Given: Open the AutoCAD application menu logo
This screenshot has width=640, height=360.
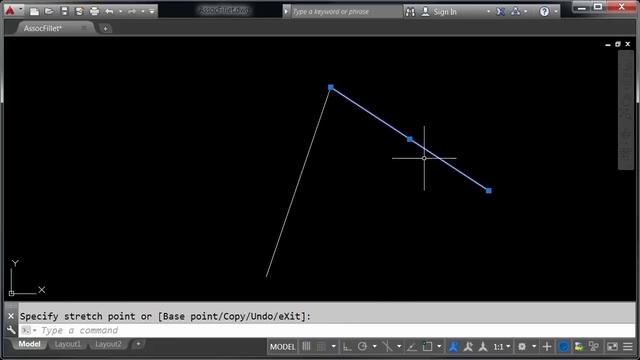Looking at the screenshot, I should (x=10, y=11).
